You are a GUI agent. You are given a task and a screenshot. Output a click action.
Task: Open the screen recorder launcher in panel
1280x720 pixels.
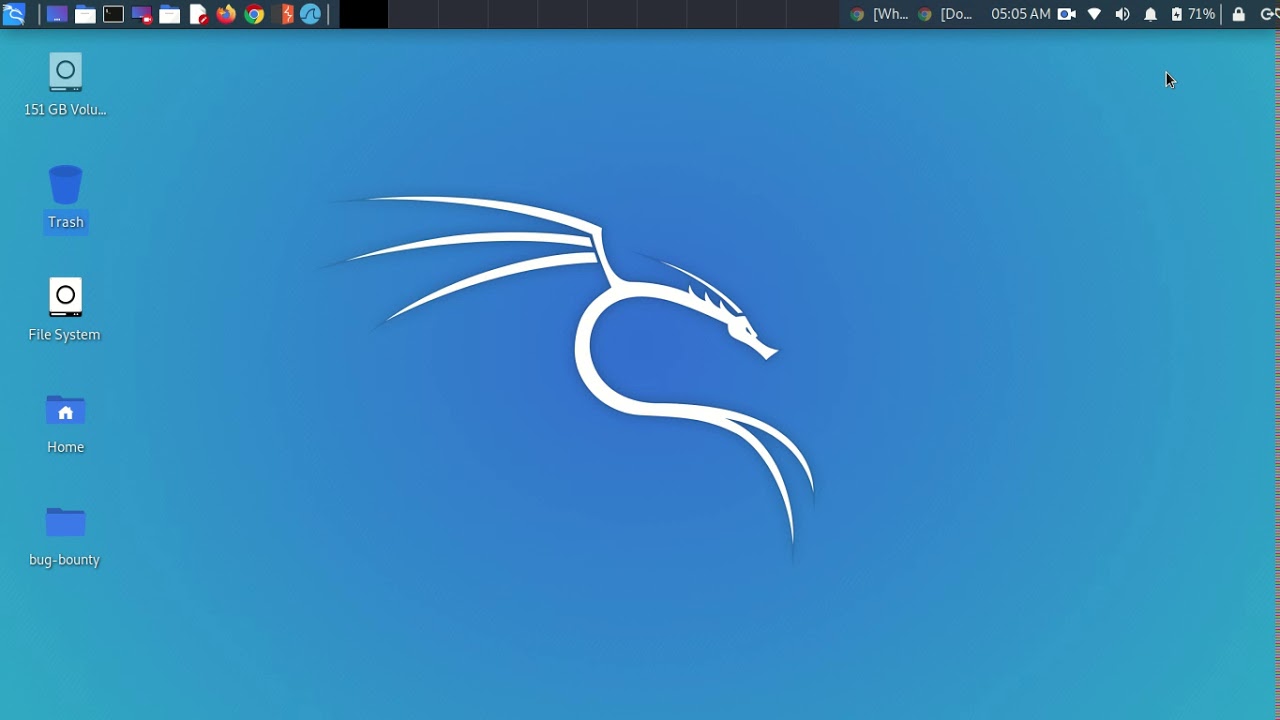coord(141,14)
